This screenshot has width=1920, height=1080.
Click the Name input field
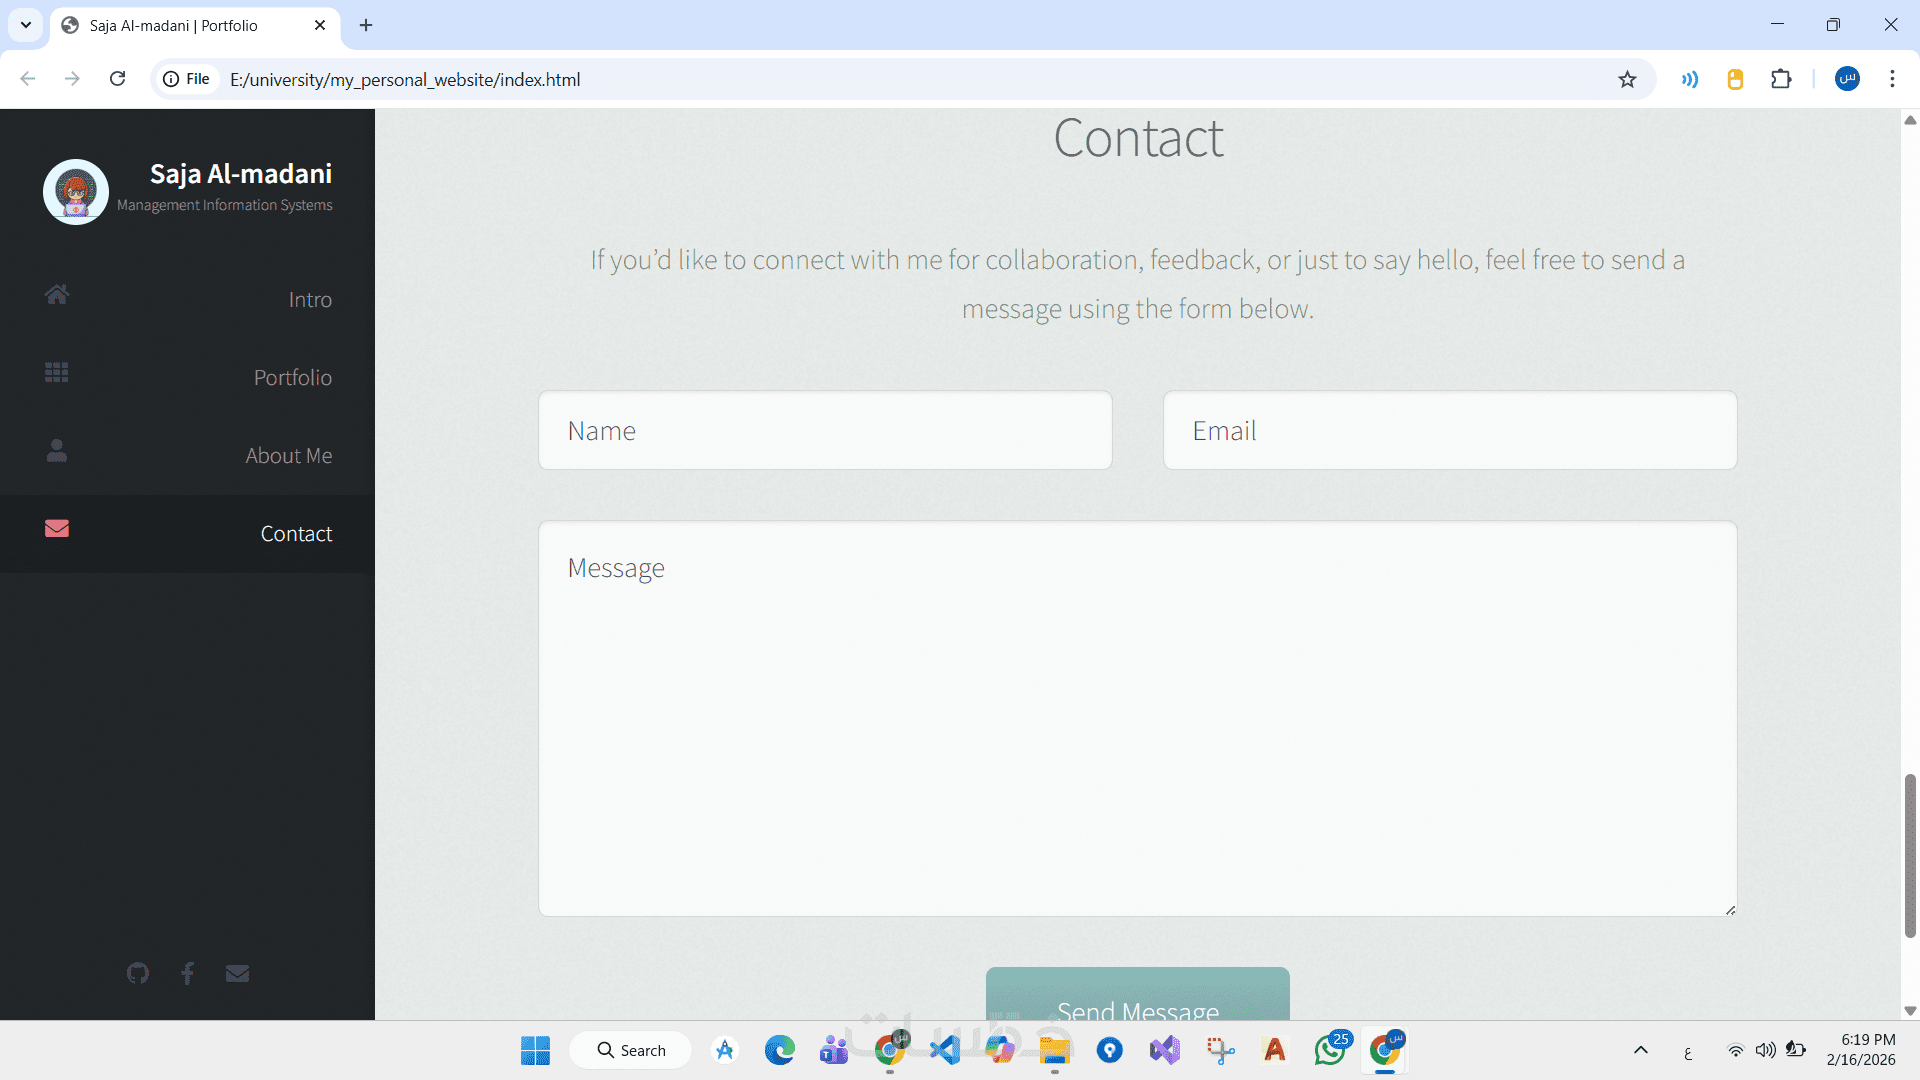pyautogui.click(x=825, y=431)
